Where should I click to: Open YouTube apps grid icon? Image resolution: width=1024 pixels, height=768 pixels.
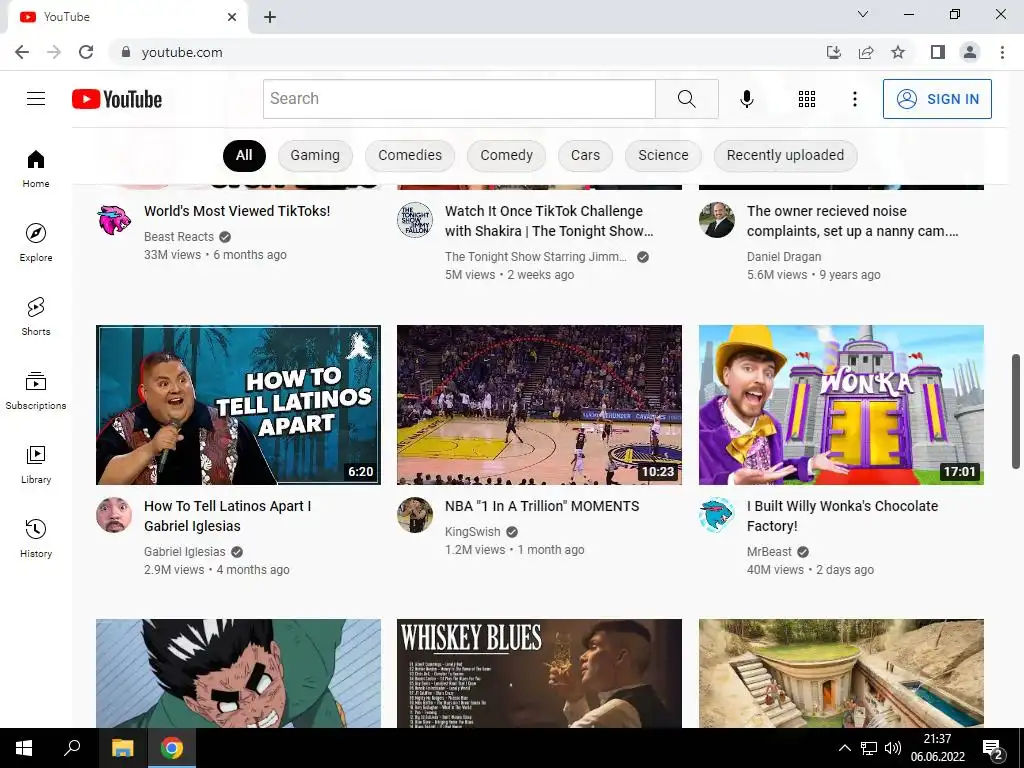(807, 99)
